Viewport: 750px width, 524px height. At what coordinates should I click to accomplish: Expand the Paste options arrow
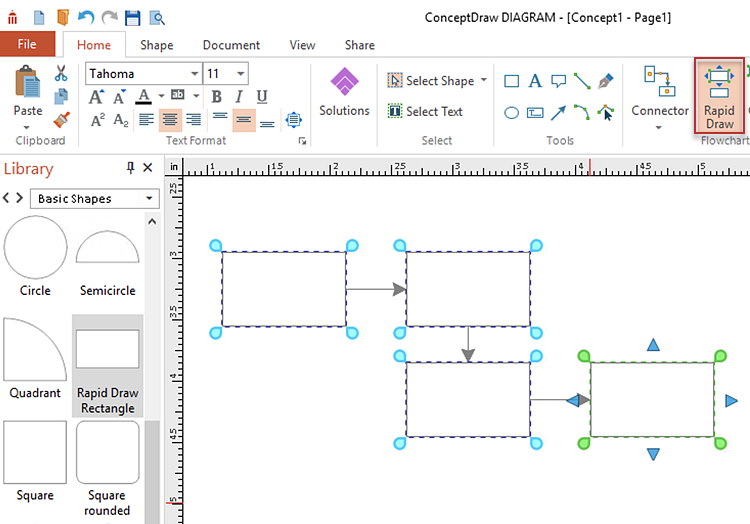[x=26, y=127]
